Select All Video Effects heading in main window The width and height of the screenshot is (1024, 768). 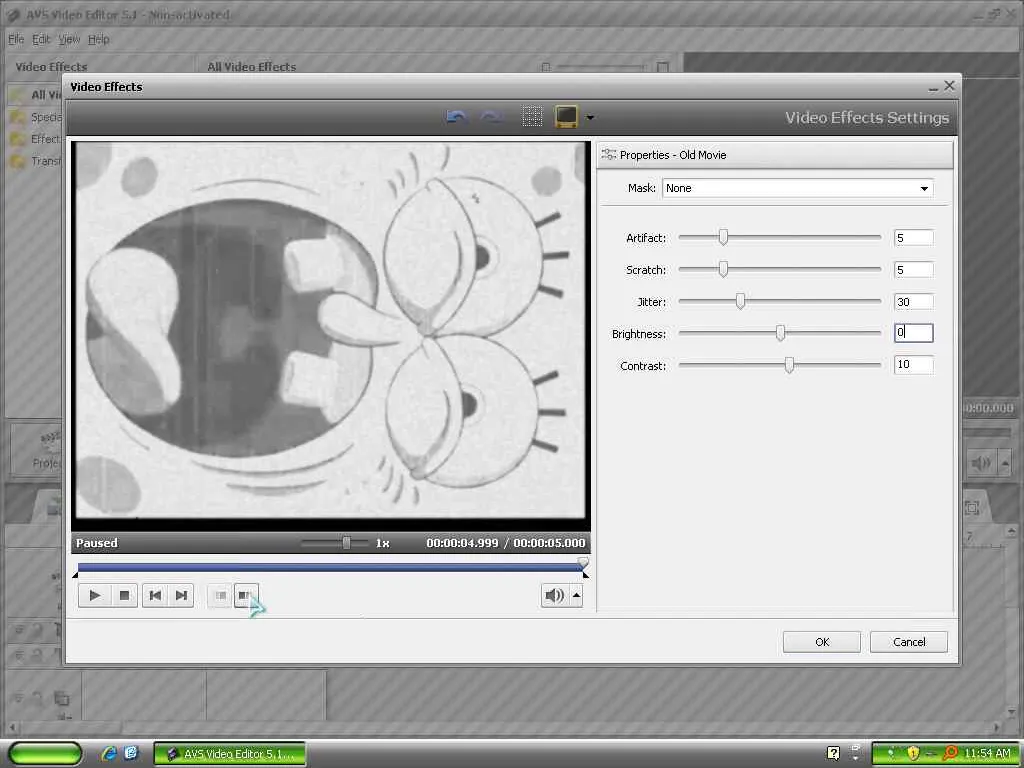(x=251, y=67)
